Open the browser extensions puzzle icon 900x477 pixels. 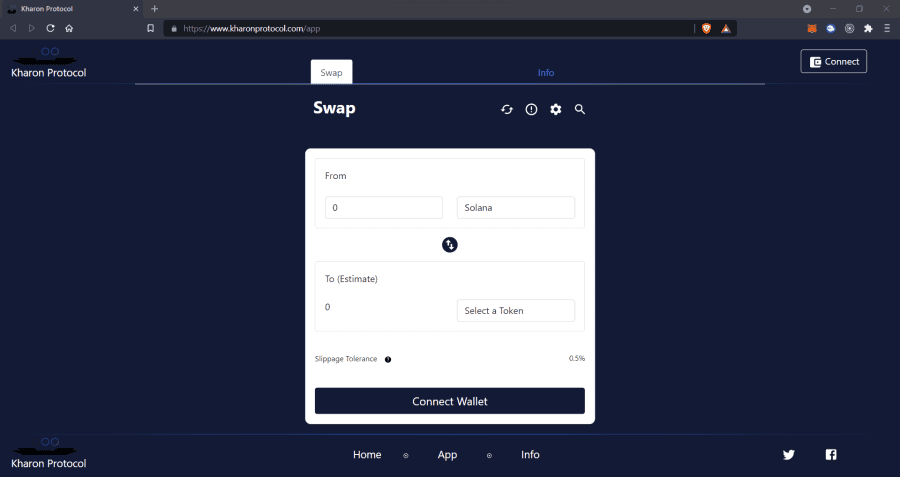coord(868,28)
